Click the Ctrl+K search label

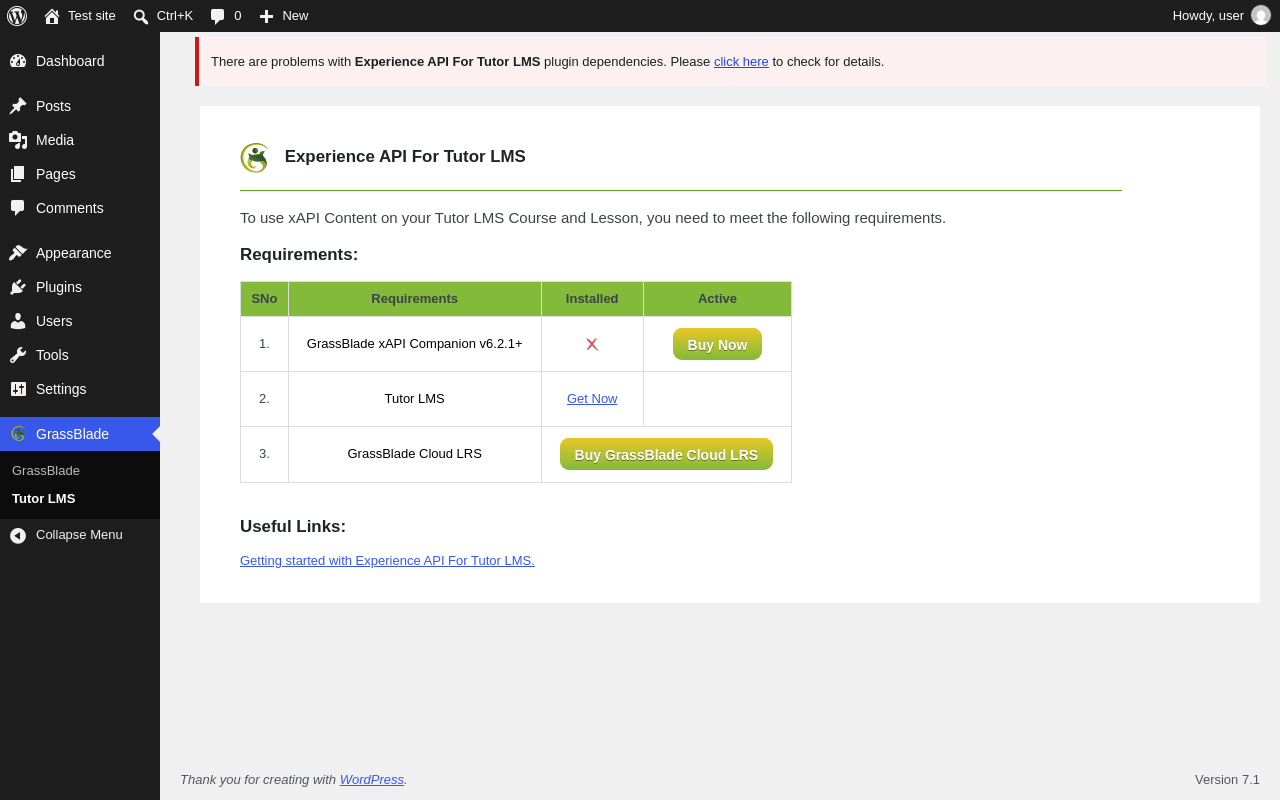[175, 15]
